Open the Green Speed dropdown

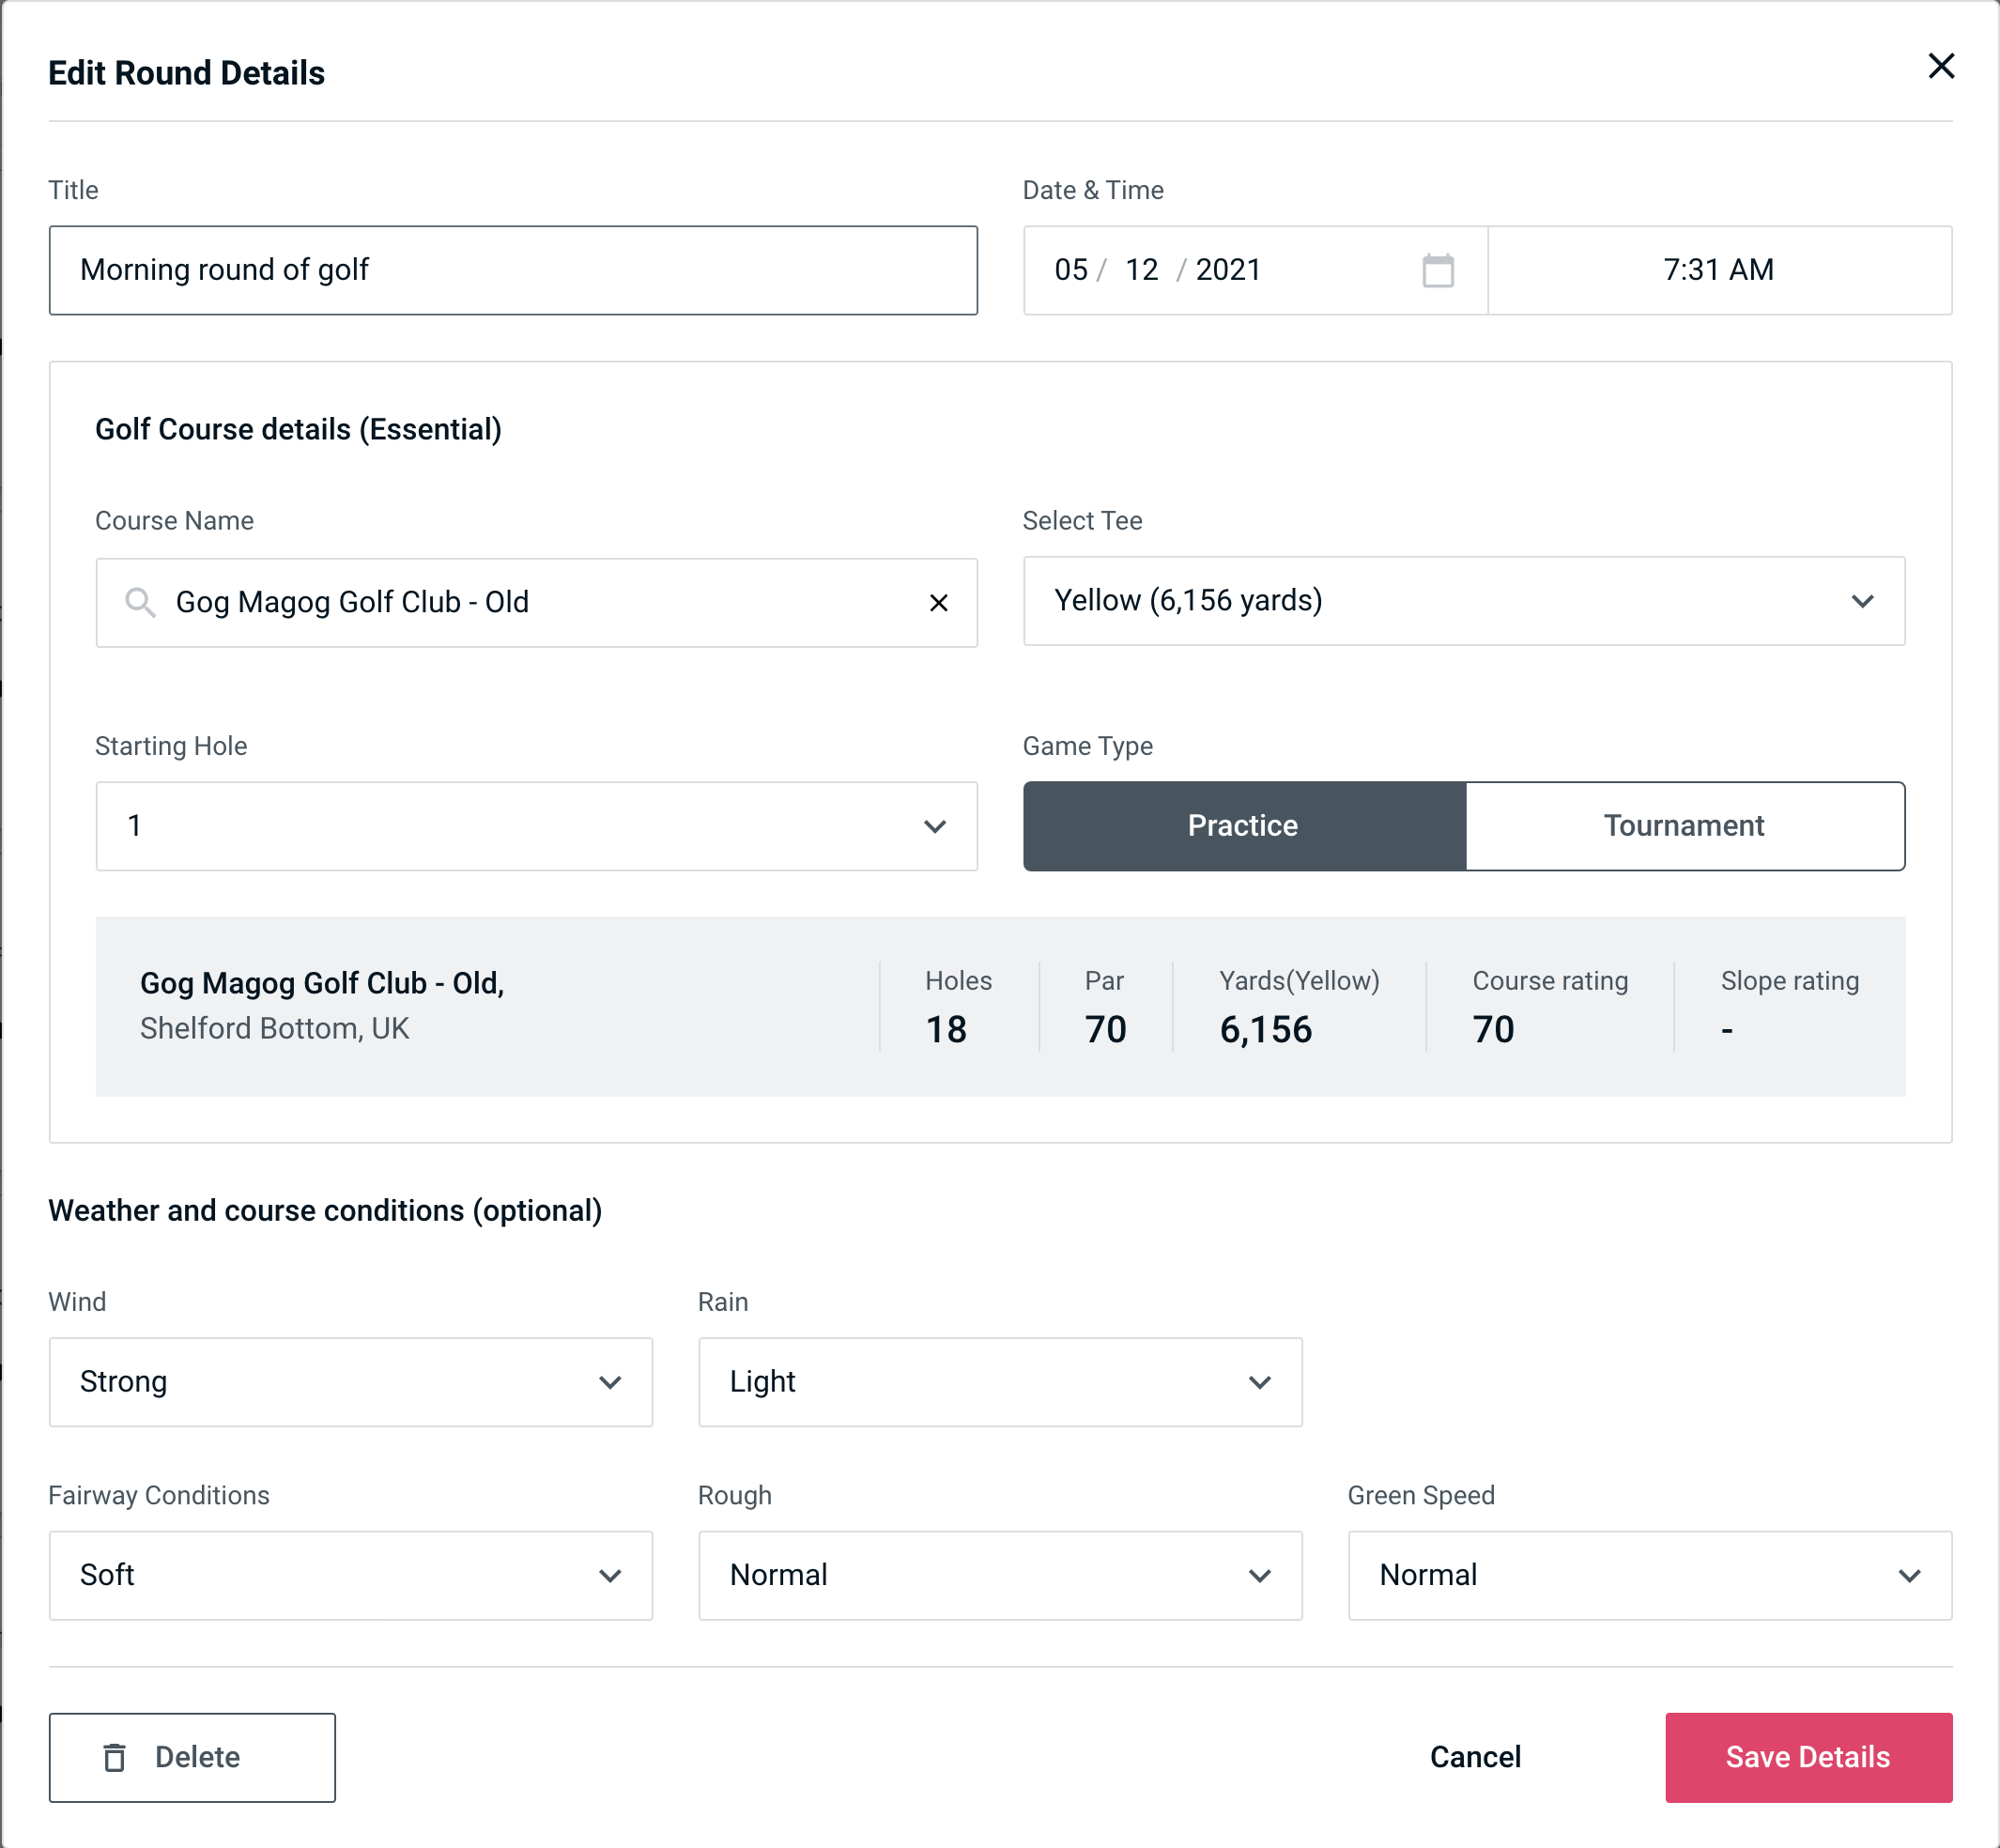click(1648, 1575)
